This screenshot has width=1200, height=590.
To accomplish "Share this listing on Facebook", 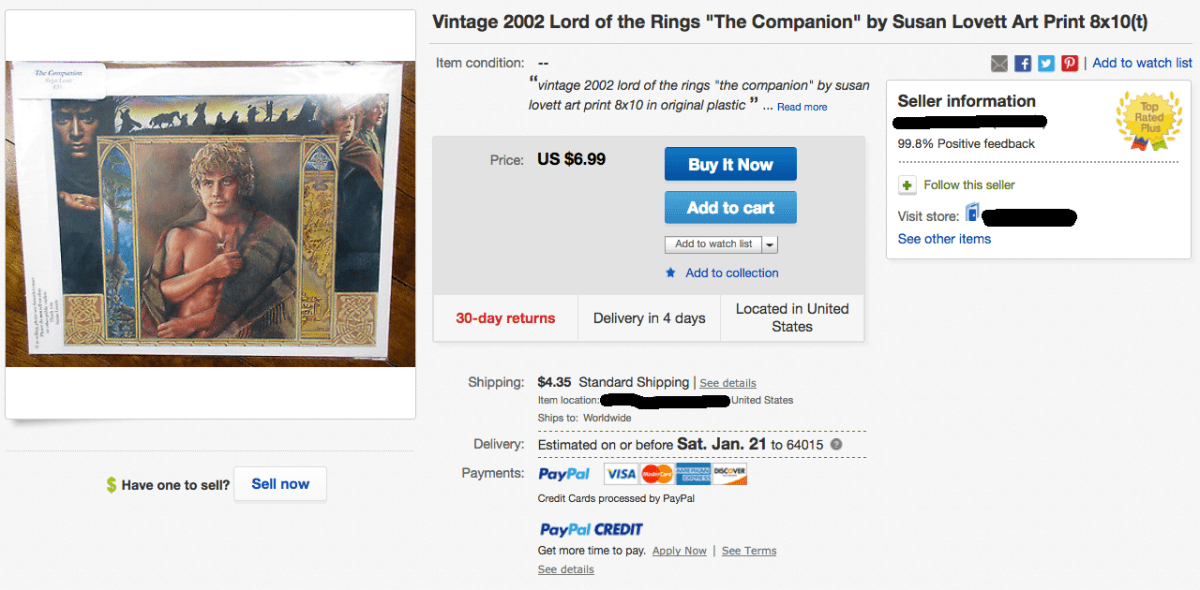I will [1022, 63].
